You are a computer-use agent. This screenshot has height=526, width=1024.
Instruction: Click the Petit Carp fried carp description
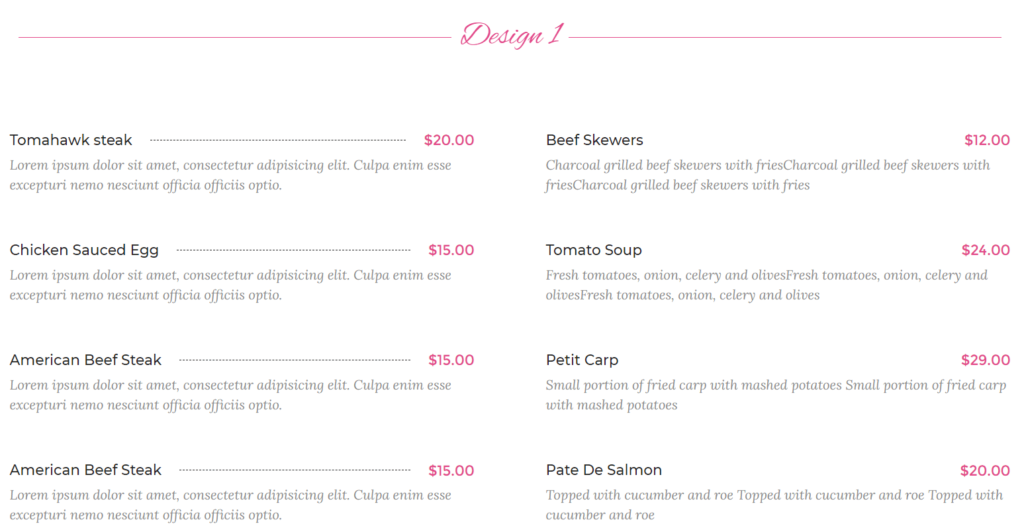(x=776, y=395)
